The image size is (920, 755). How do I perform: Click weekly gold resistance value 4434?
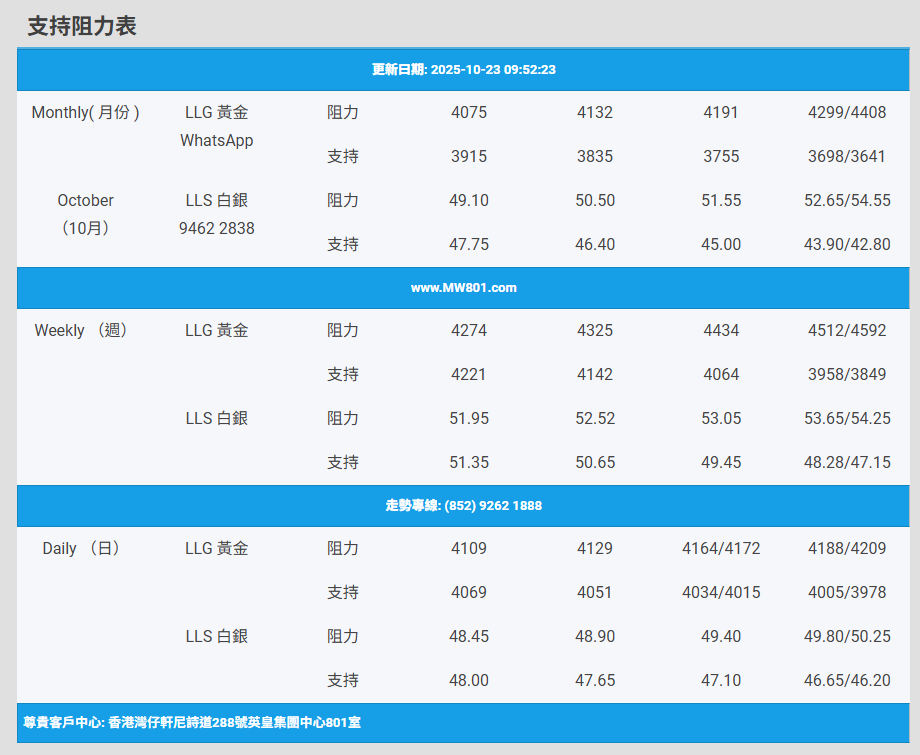[721, 330]
